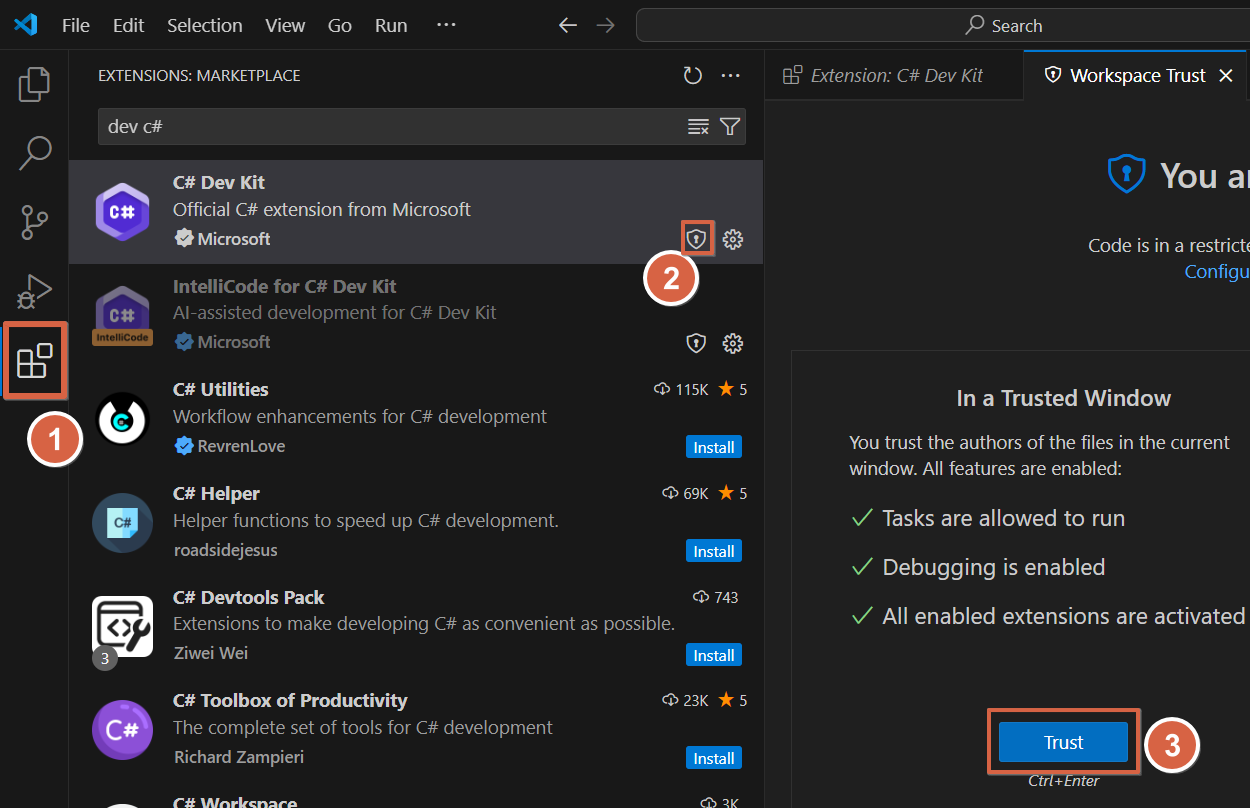Click C# Toolbox of Productivity logo
This screenshot has height=808, width=1250.
[x=122, y=730]
